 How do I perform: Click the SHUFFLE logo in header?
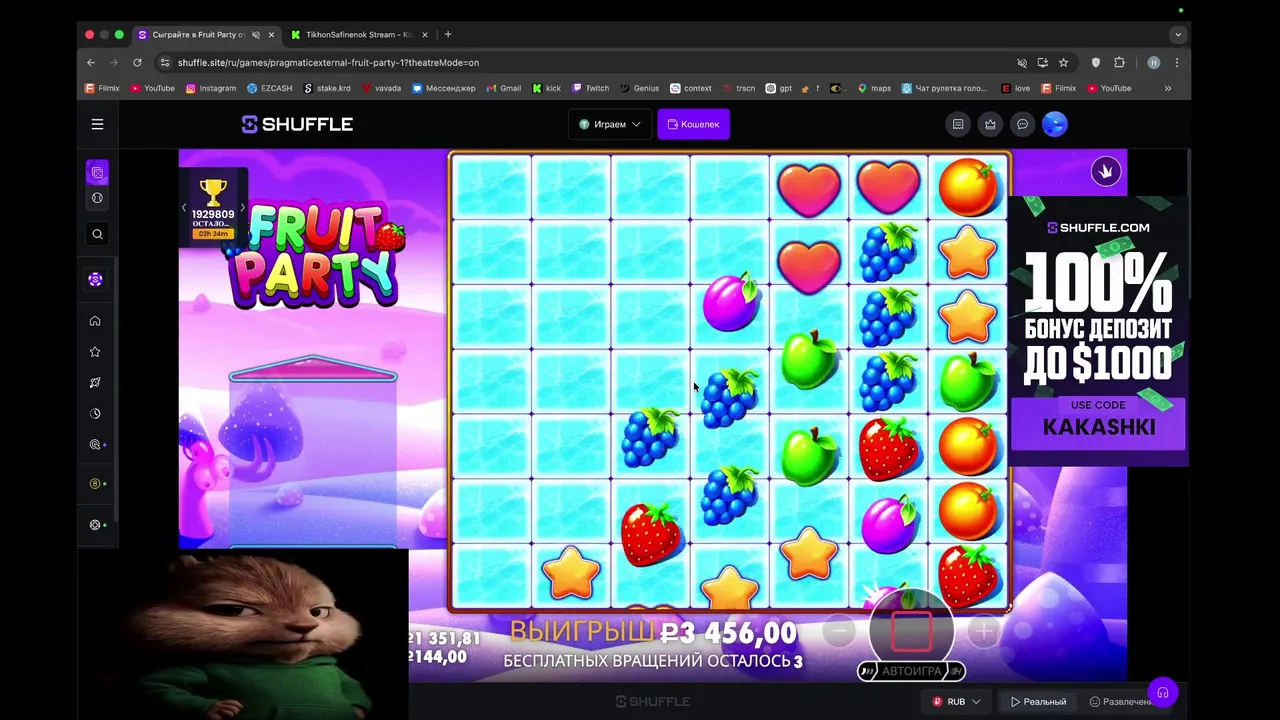tap(297, 124)
